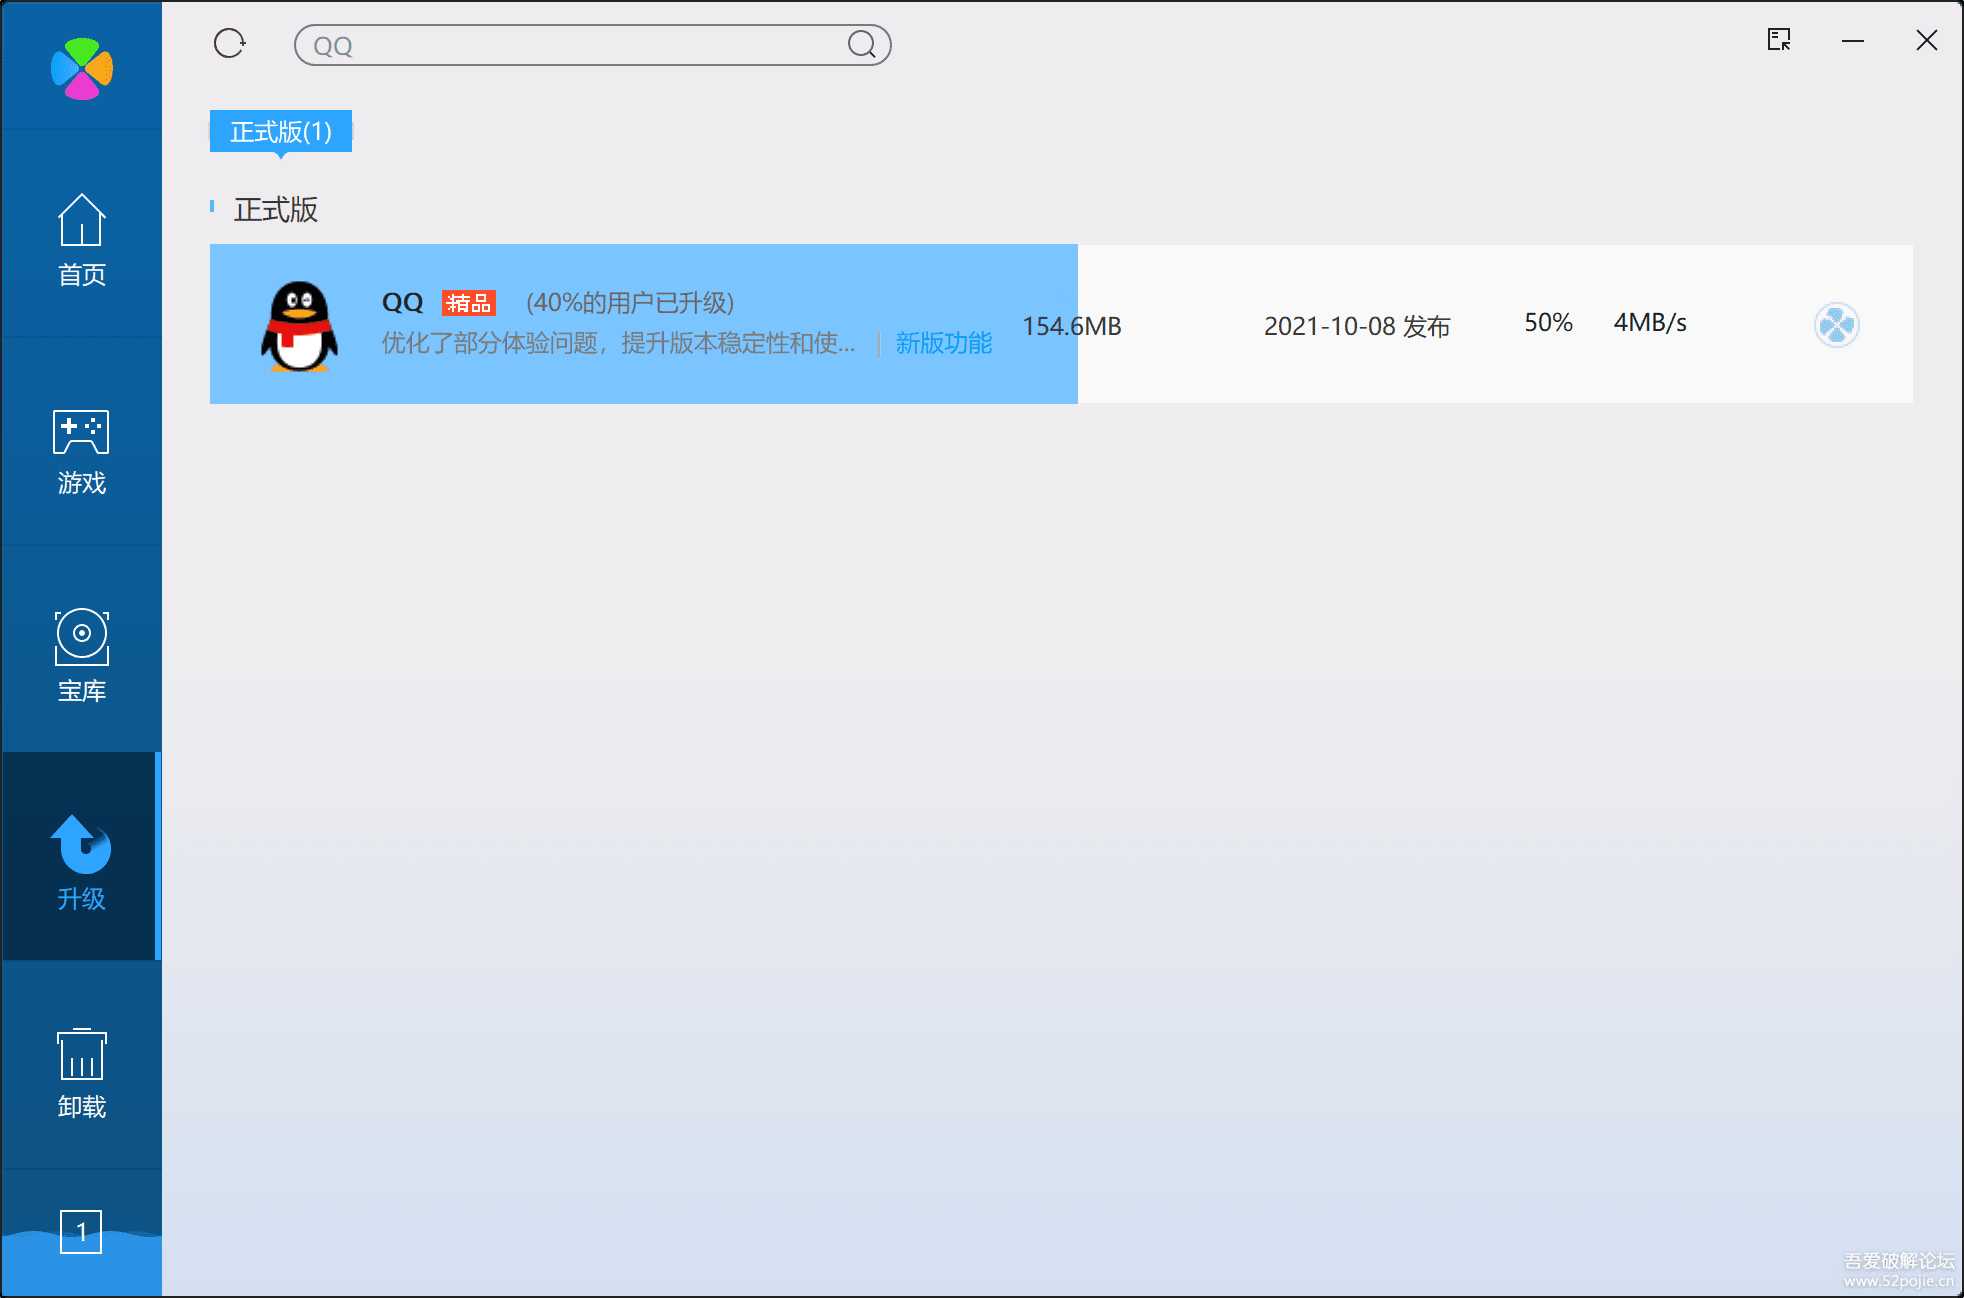1964x1298 pixels.
Task: Click the "1" badge at the sidebar bottom
Action: (x=81, y=1232)
